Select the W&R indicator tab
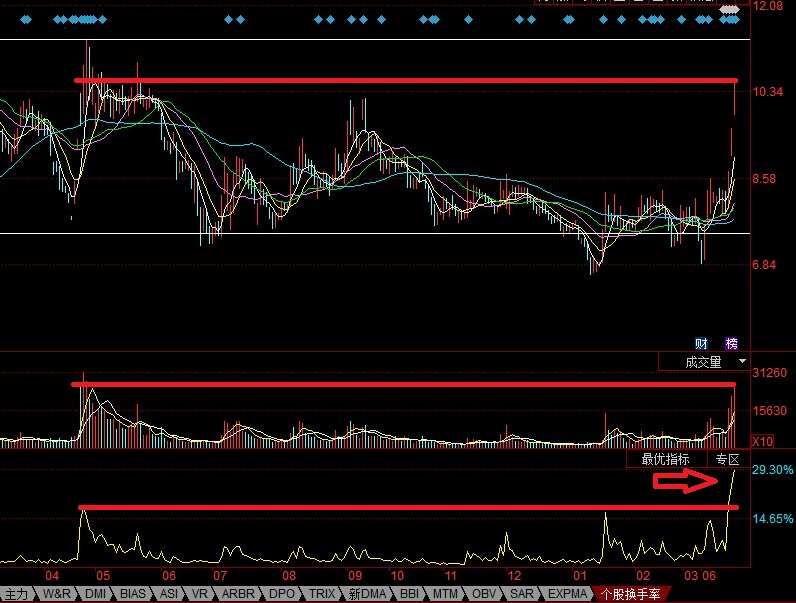 click(x=57, y=594)
